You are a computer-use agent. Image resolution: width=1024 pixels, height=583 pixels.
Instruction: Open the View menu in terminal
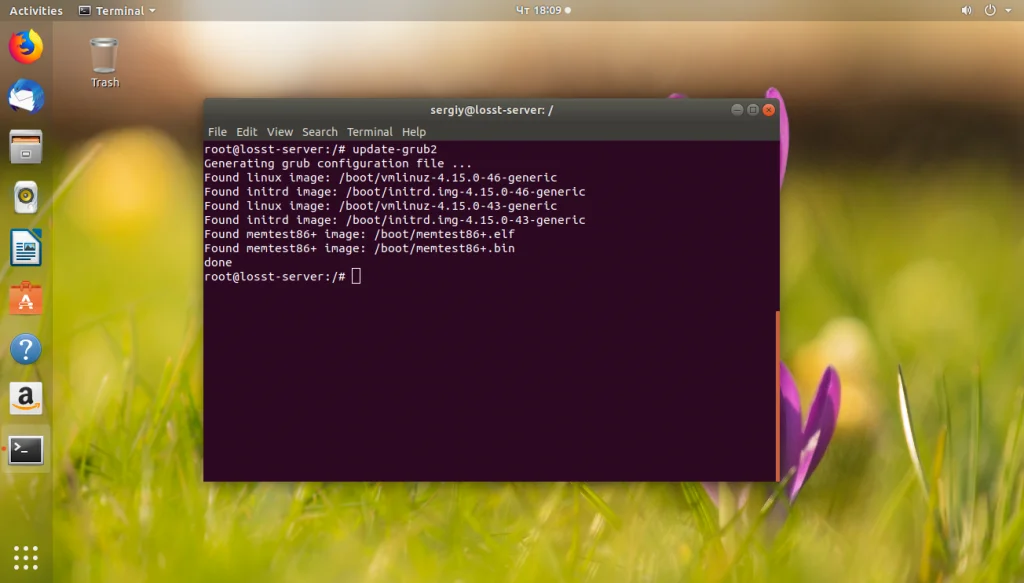point(280,132)
